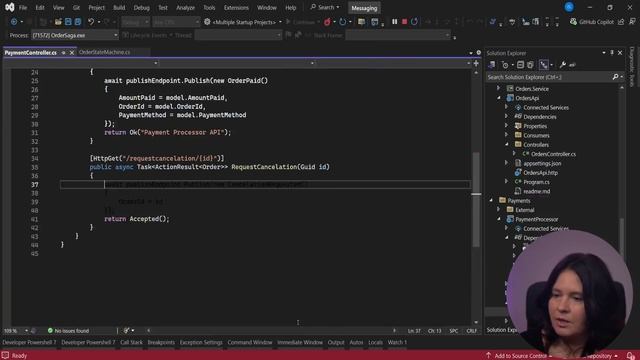Click the Visual Studio logo icon
The height and width of the screenshot is (360, 640).
(10, 7)
